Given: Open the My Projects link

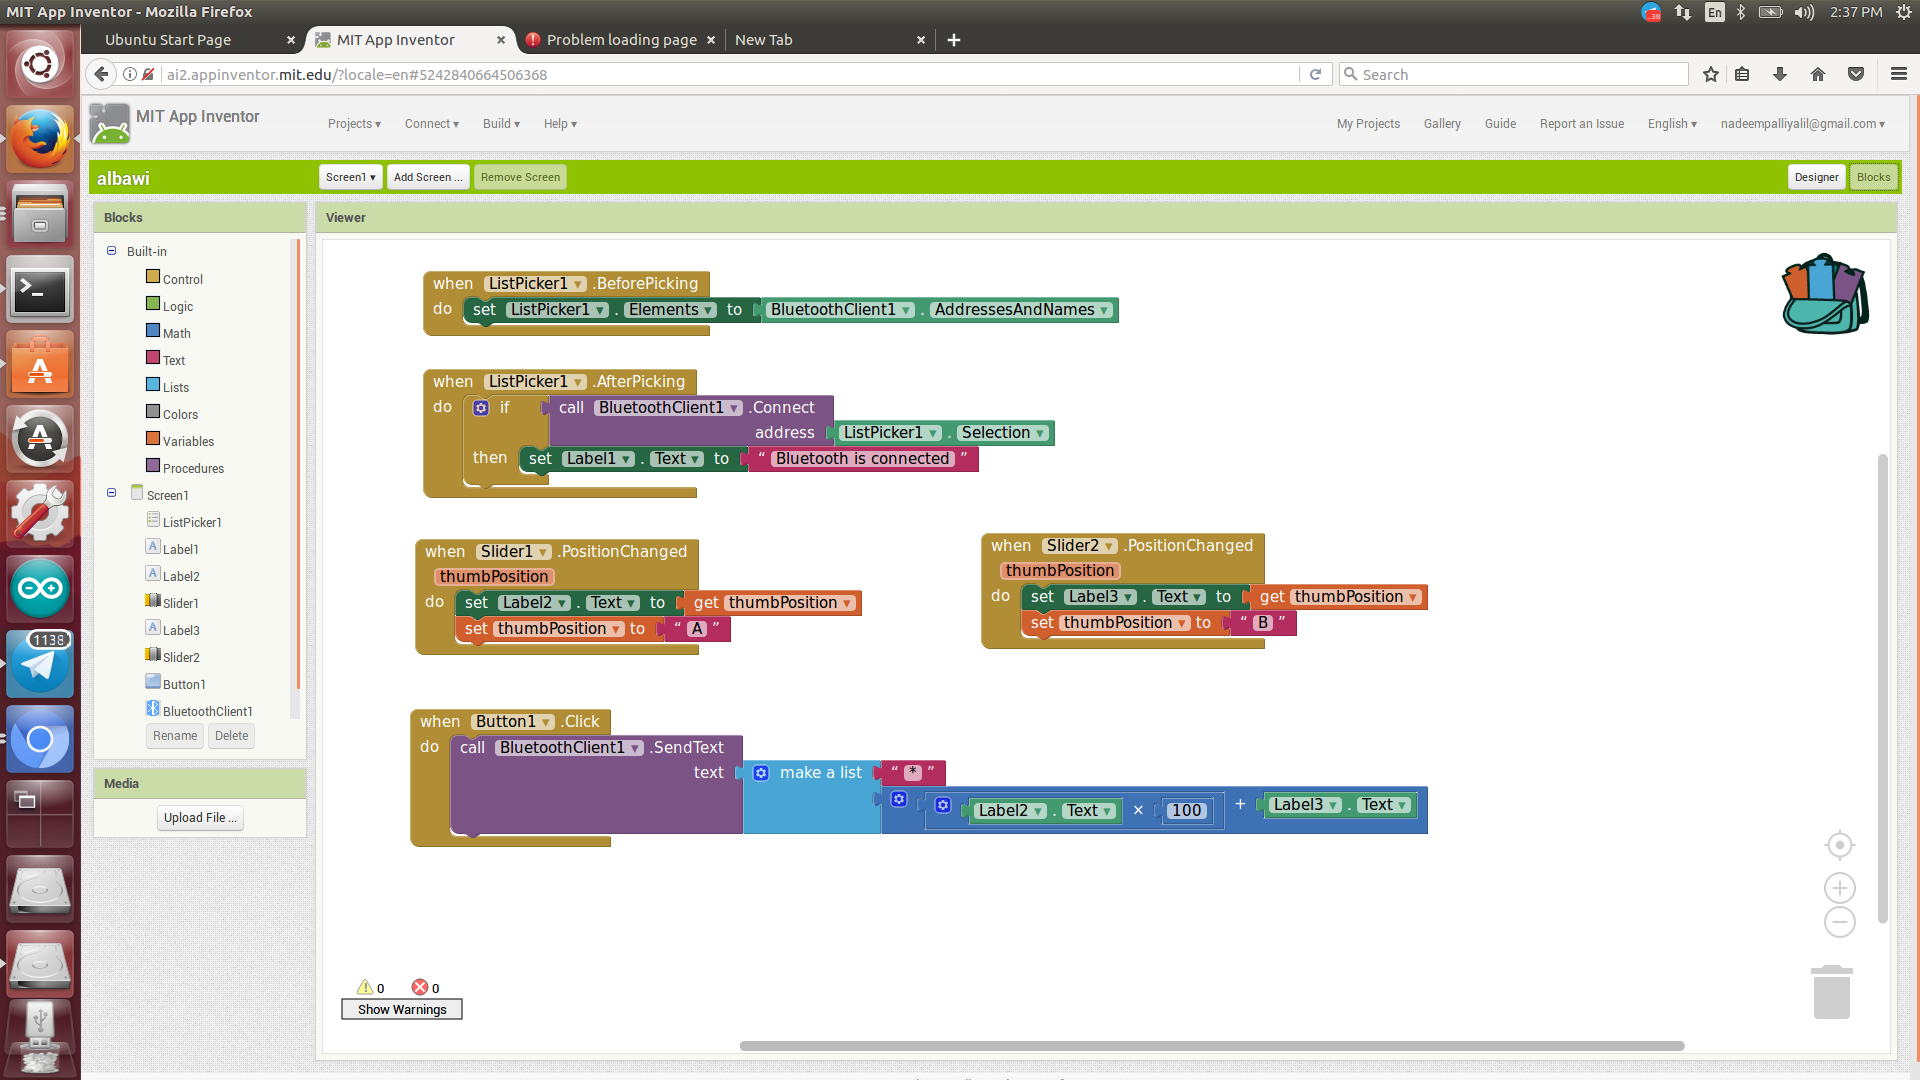Looking at the screenshot, I should [x=1368, y=124].
